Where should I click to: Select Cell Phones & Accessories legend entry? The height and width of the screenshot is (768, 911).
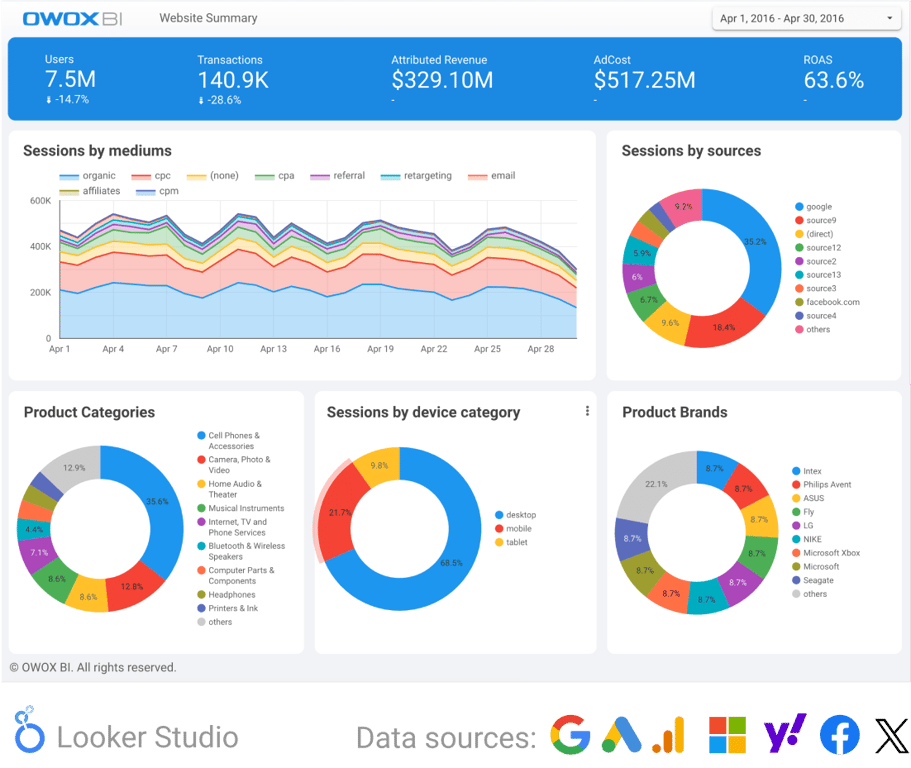point(229,441)
